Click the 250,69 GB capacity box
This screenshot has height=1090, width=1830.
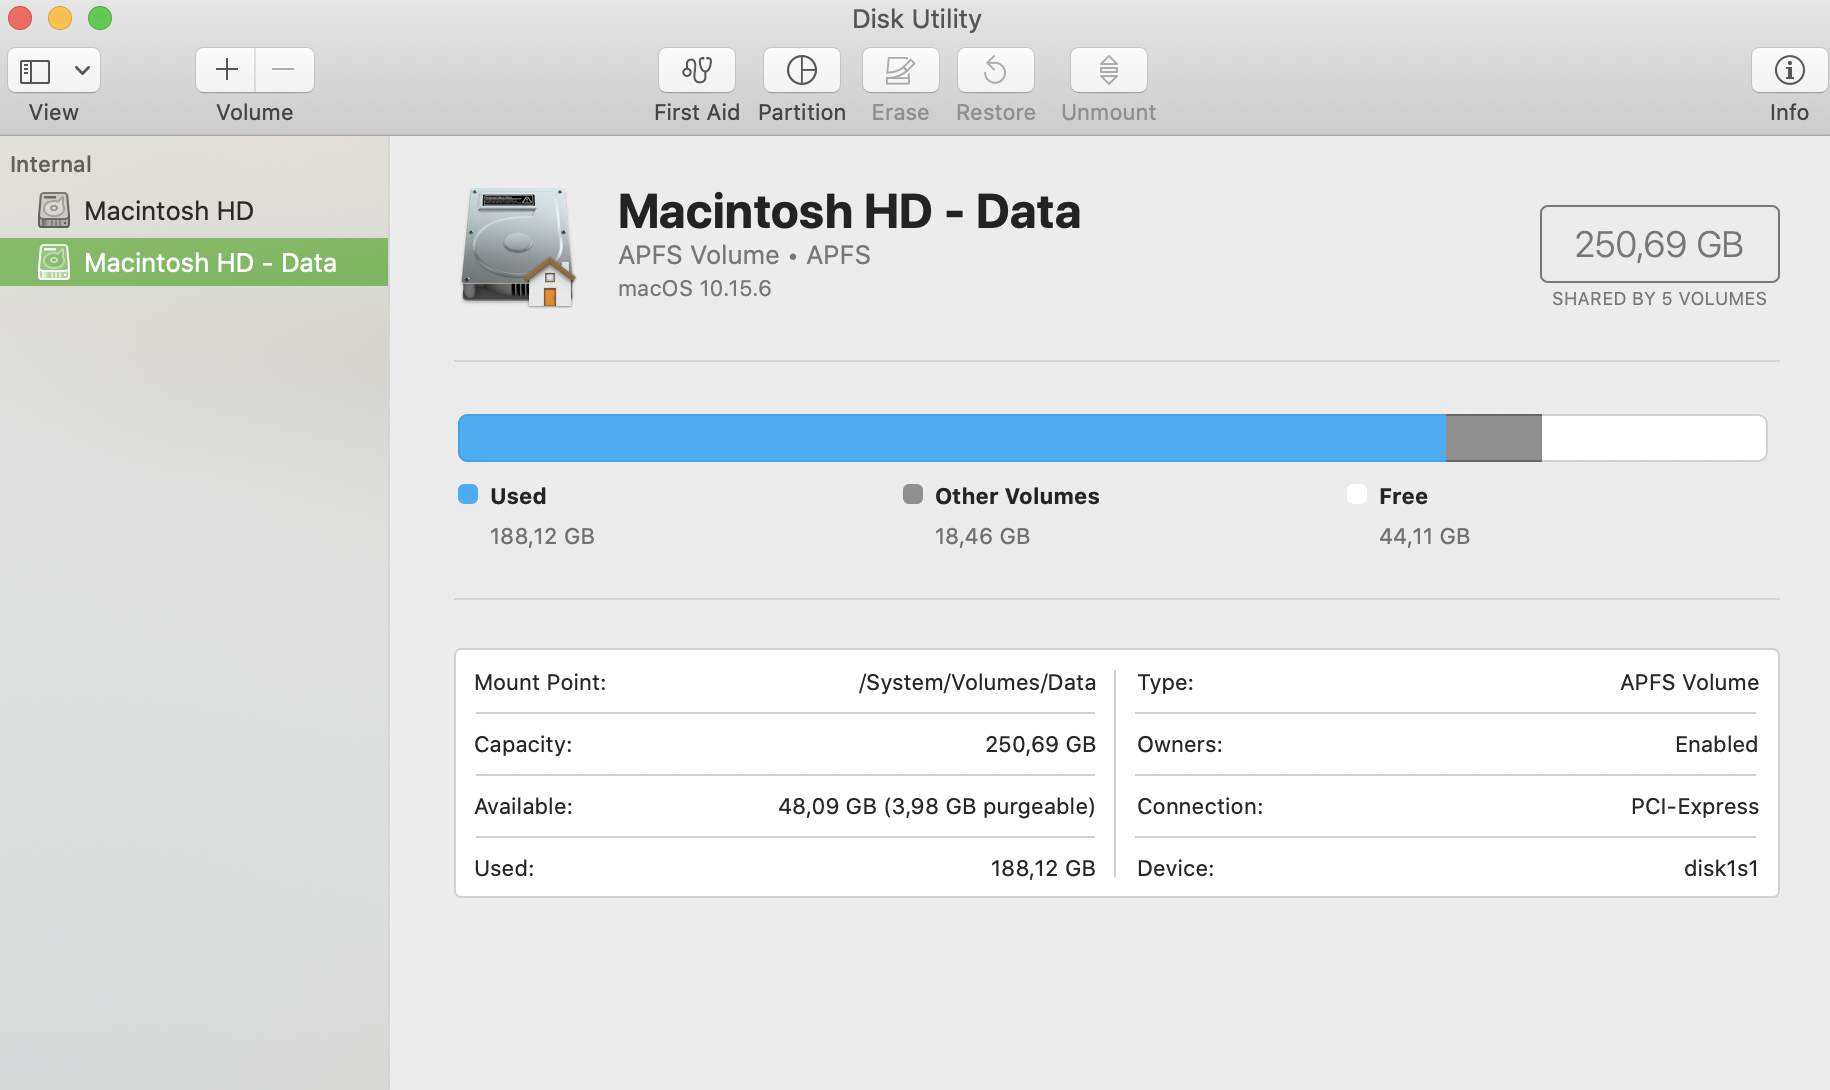click(x=1658, y=244)
